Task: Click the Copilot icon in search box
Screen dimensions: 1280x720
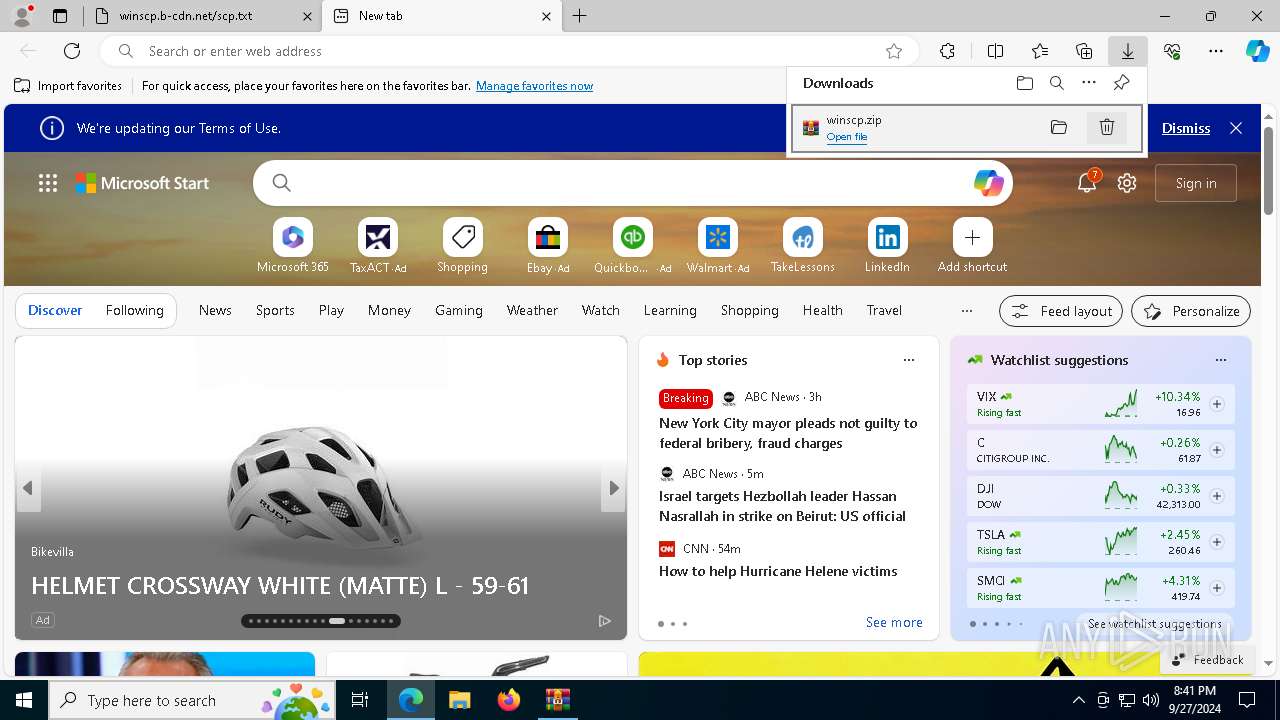Action: click(x=988, y=183)
